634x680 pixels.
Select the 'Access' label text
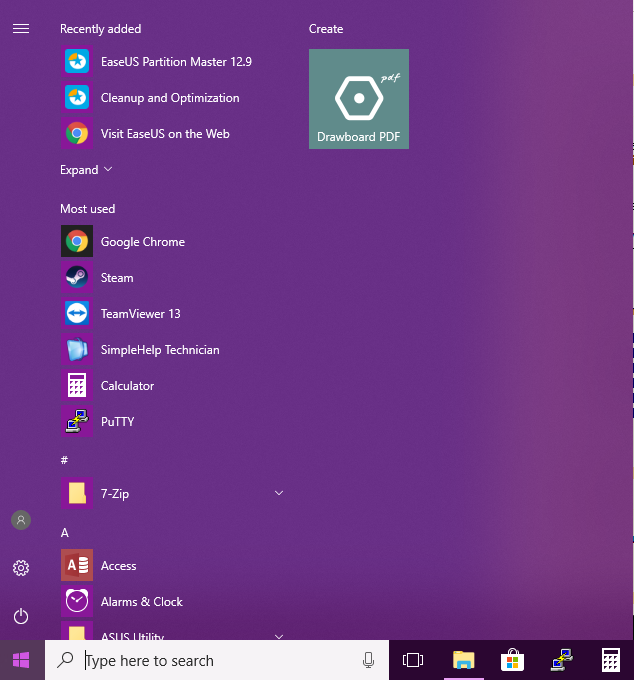[118, 566]
